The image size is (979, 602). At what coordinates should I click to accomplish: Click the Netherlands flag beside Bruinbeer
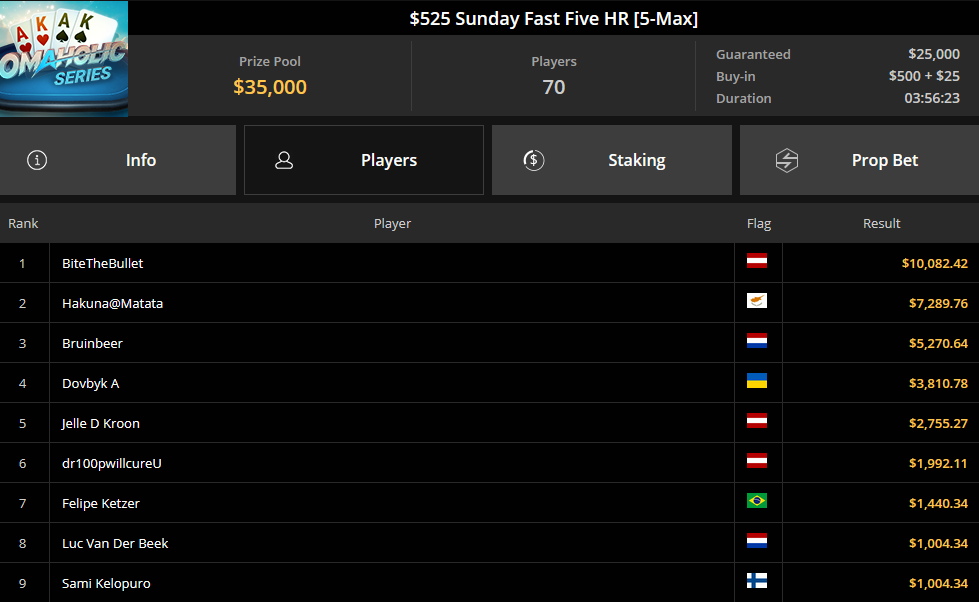[757, 341]
